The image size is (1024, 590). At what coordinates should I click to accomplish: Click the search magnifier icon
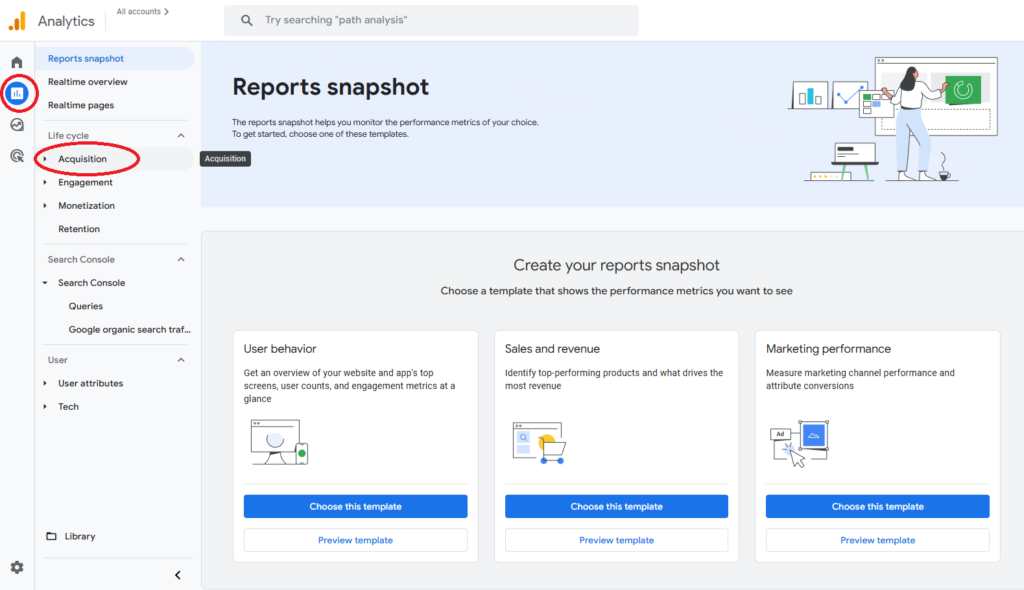click(246, 20)
